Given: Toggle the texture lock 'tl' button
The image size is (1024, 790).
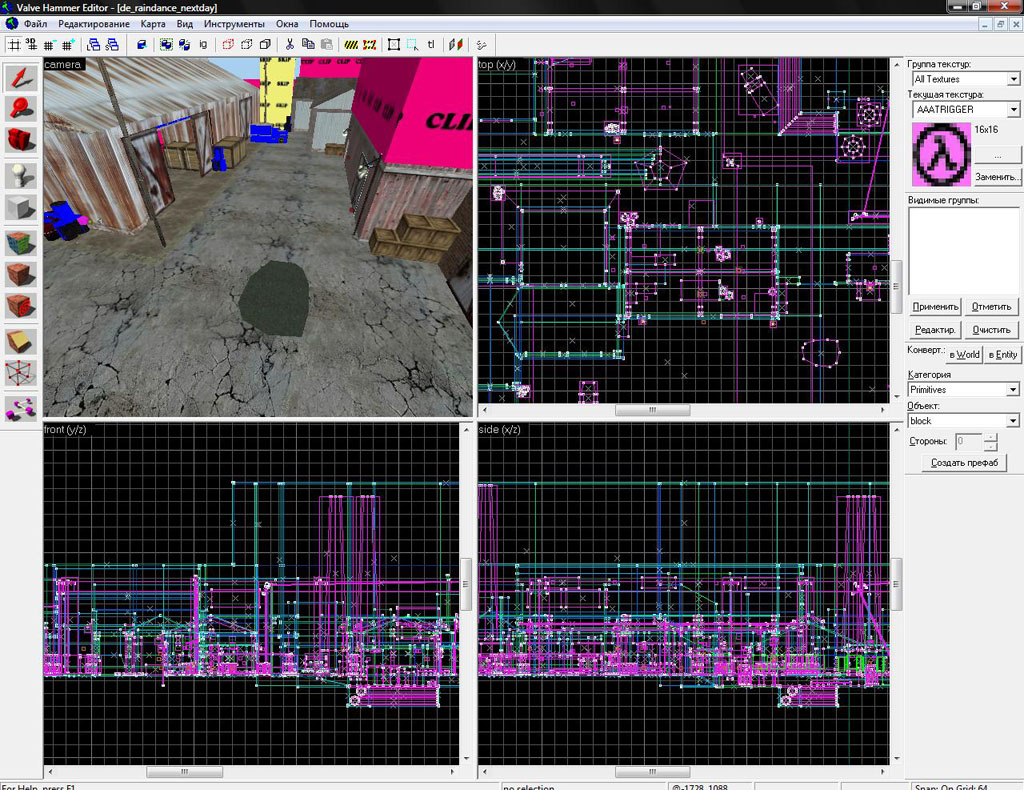Looking at the screenshot, I should (430, 44).
